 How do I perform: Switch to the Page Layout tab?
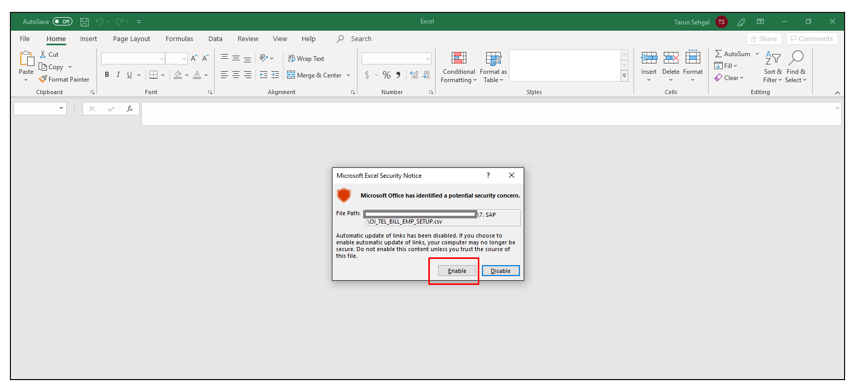click(131, 39)
